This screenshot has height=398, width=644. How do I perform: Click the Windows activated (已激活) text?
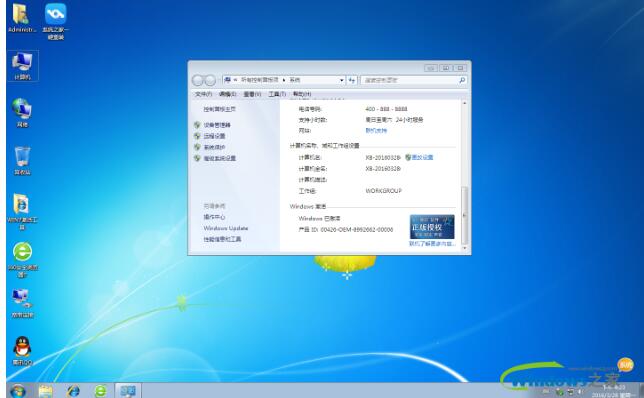pyautogui.click(x=319, y=218)
